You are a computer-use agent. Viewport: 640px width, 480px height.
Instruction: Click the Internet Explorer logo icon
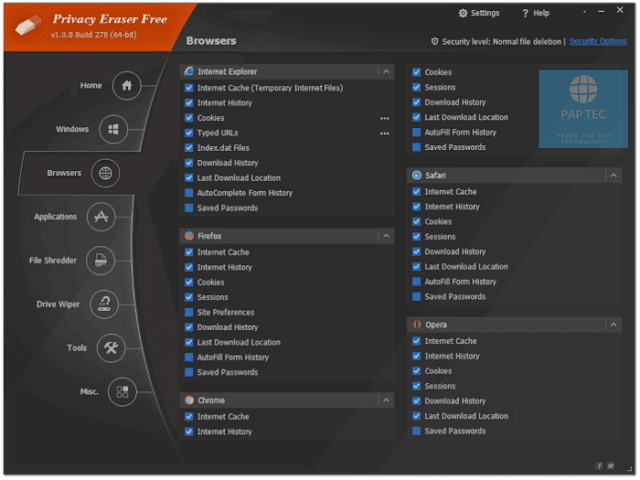click(x=189, y=71)
